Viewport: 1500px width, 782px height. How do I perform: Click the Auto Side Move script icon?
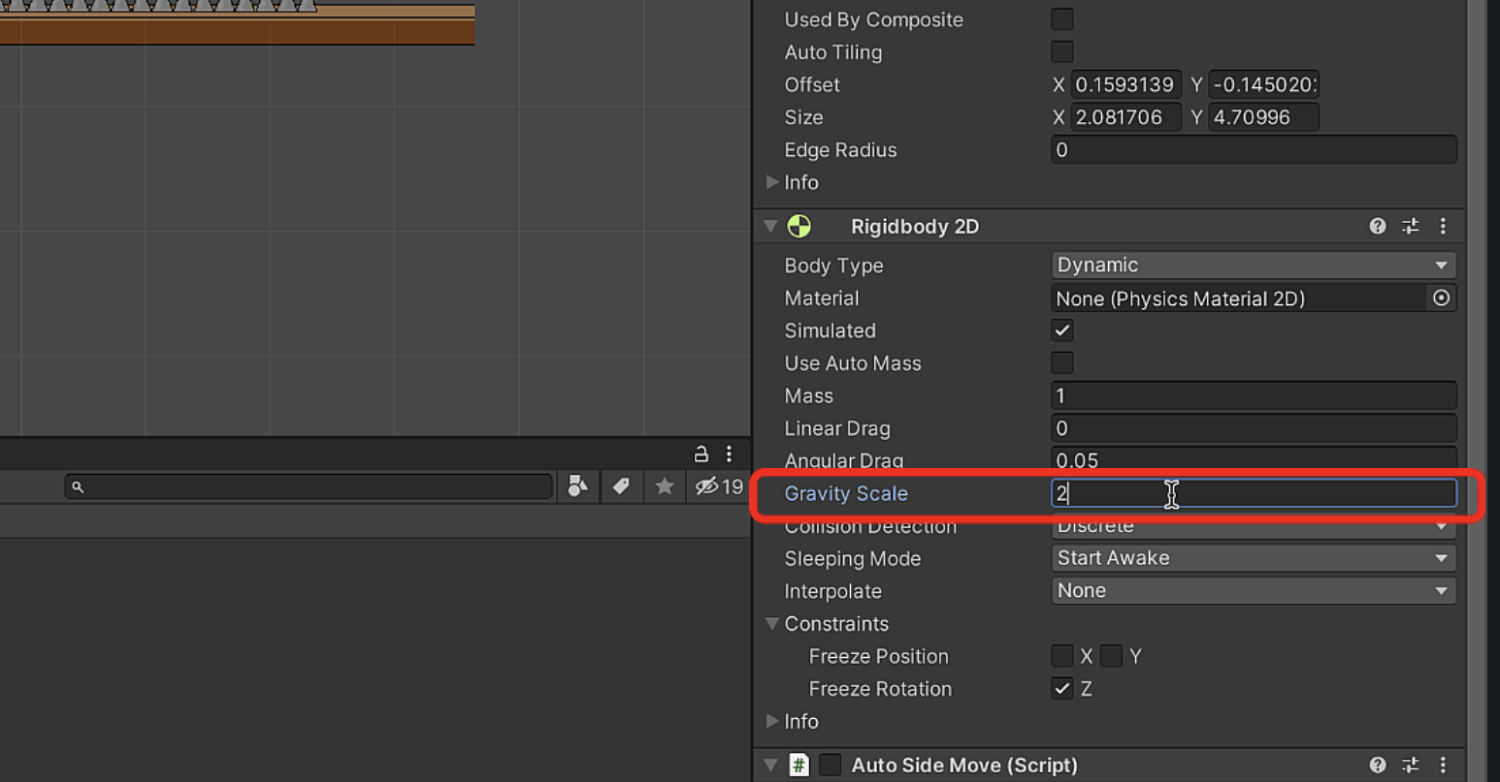(x=799, y=765)
